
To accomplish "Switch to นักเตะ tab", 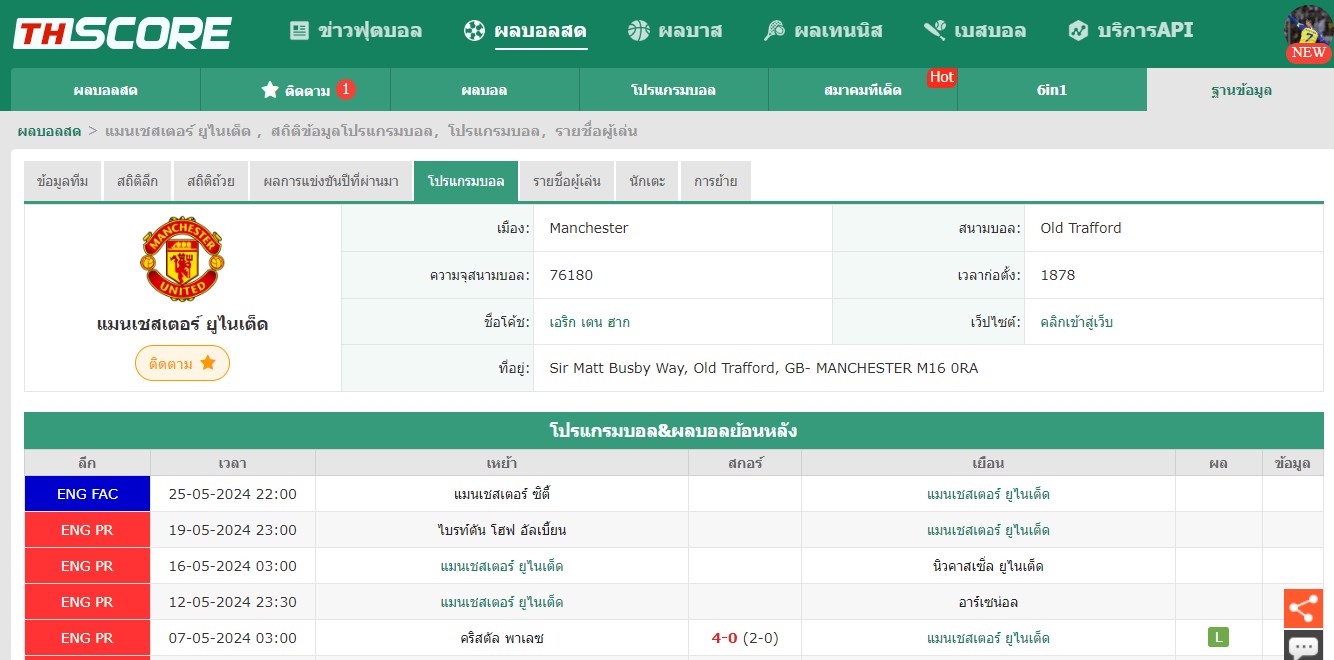I will pos(647,181).
